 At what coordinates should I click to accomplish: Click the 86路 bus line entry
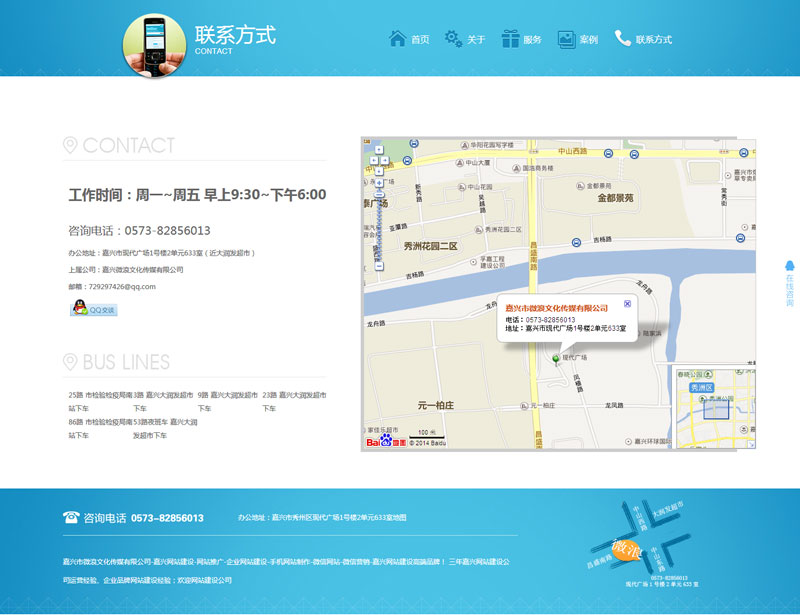tap(100, 429)
